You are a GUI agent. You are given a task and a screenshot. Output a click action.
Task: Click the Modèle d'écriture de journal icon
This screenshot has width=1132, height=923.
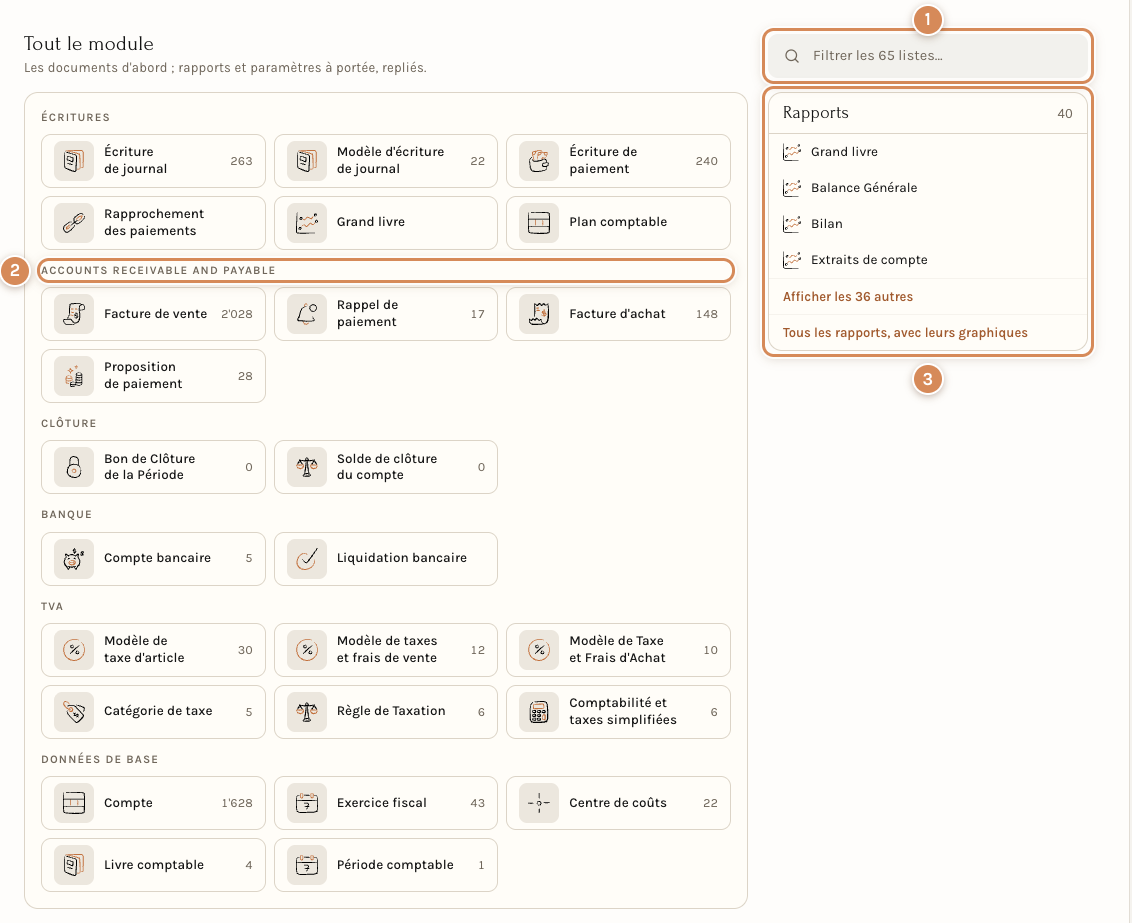coord(307,161)
